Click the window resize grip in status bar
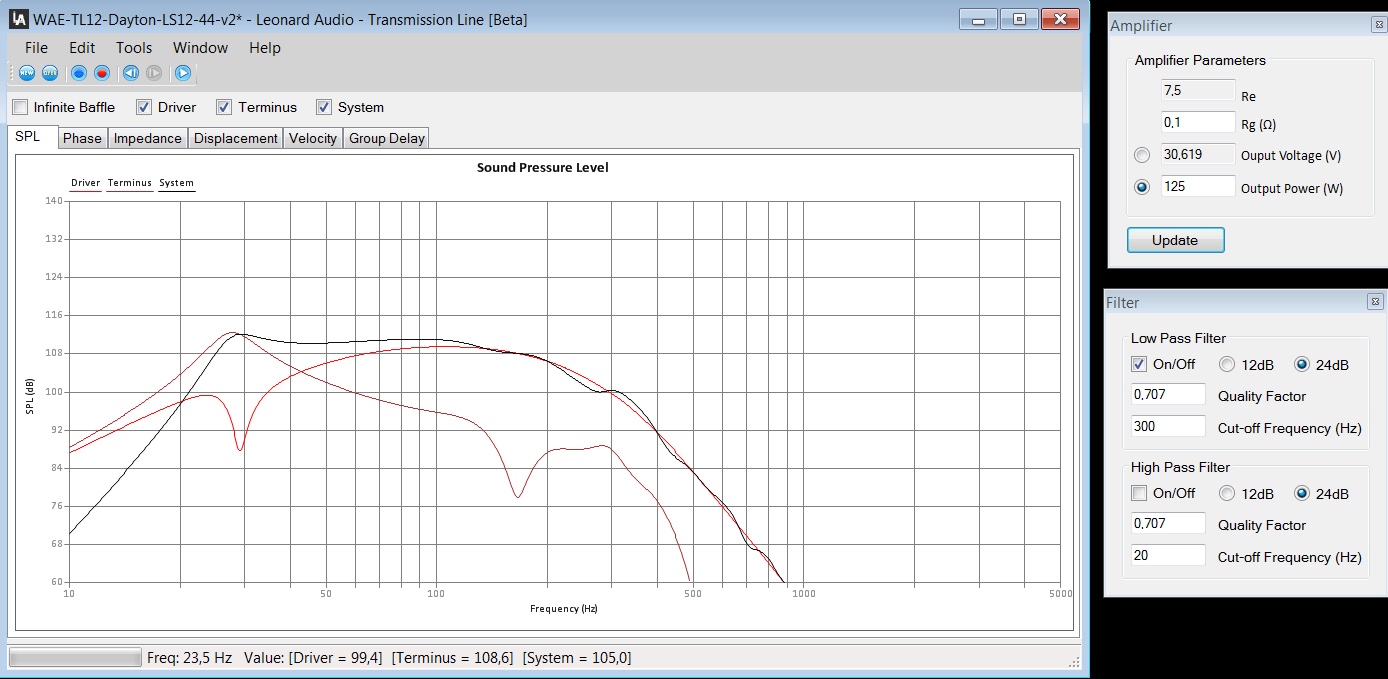Viewport: 1388px width, 679px height. click(1074, 661)
